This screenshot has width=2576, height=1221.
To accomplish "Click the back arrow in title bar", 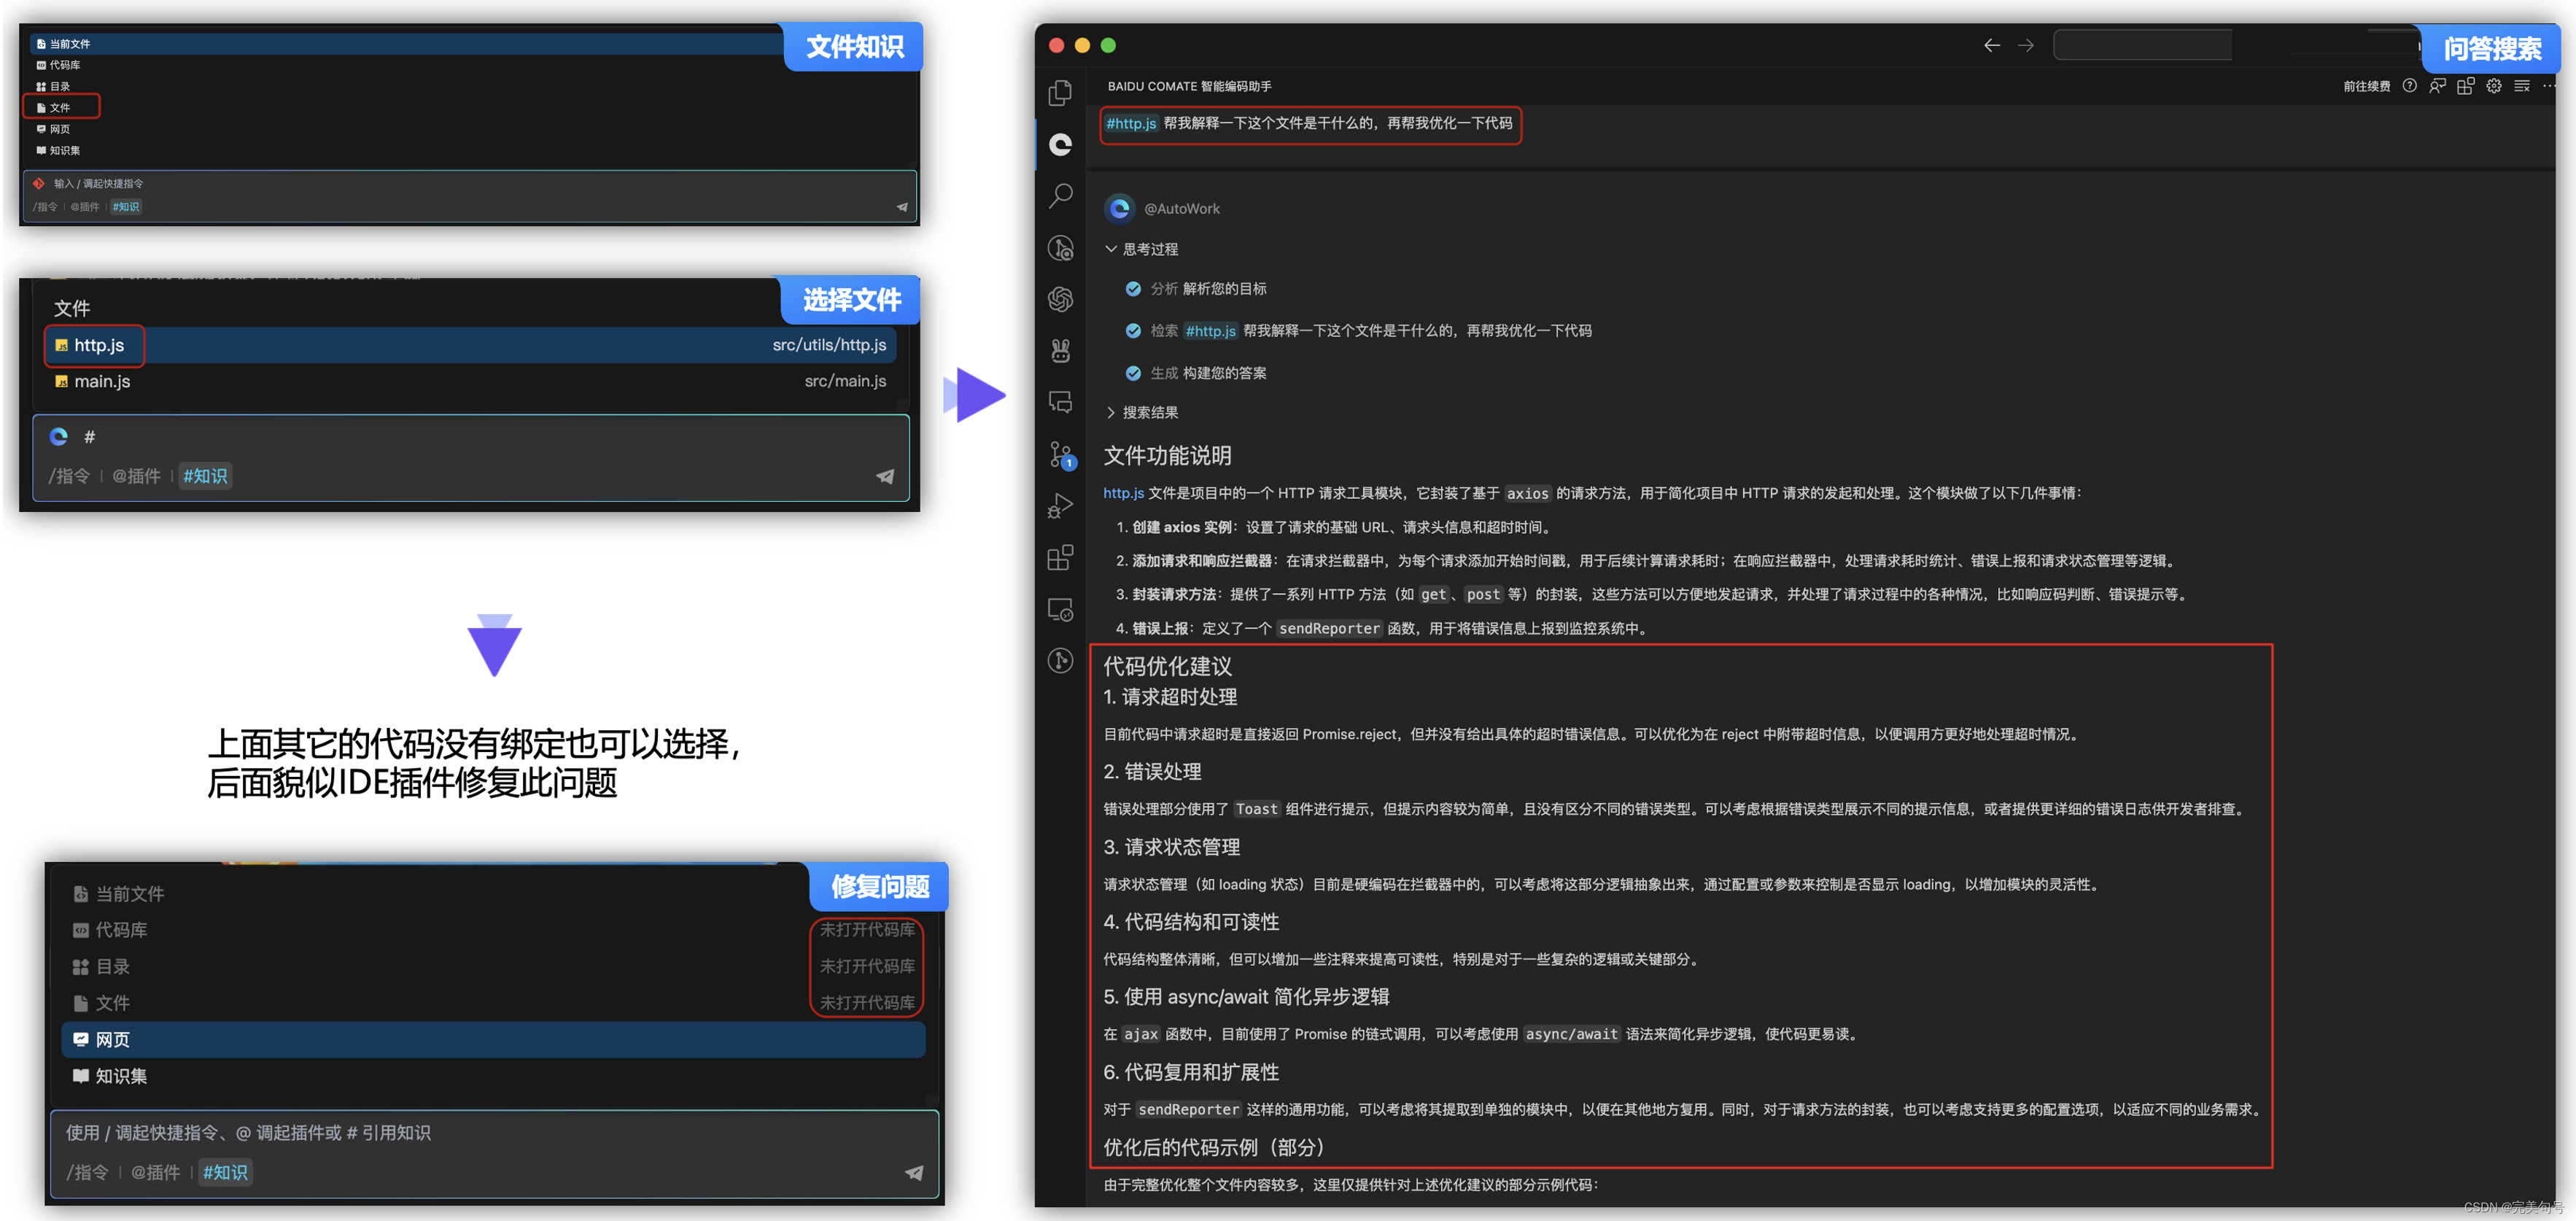I will tap(1991, 45).
